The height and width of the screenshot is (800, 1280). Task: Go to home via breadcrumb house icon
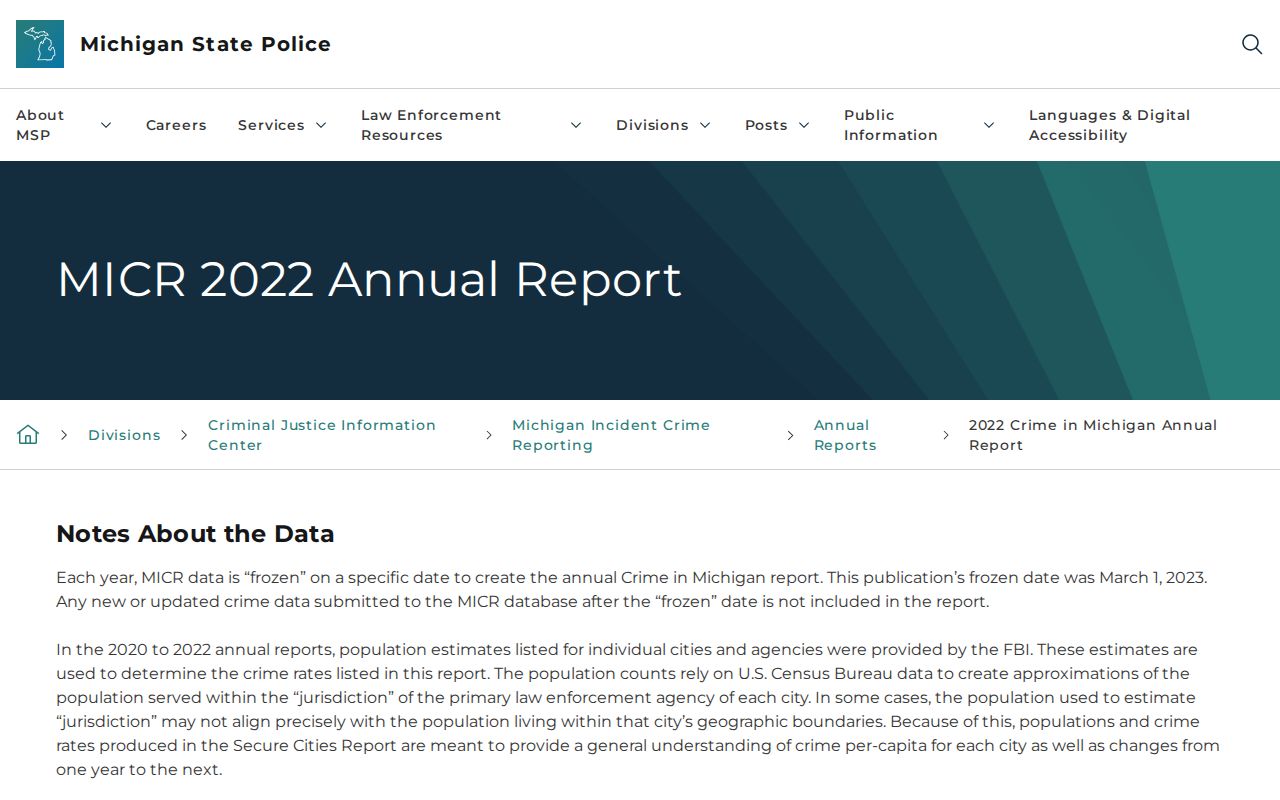point(28,435)
